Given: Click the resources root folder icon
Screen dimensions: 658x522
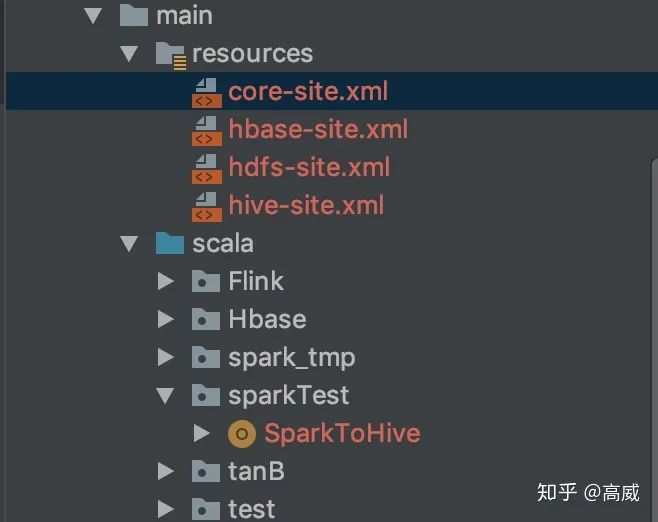Looking at the screenshot, I should (171, 55).
